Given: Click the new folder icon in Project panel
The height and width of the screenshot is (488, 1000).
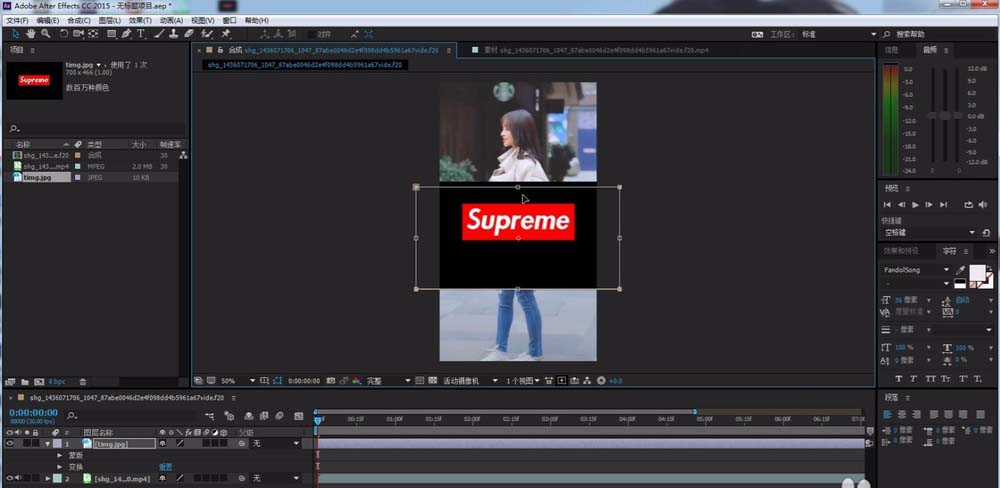Looking at the screenshot, I should pyautogui.click(x=25, y=381).
